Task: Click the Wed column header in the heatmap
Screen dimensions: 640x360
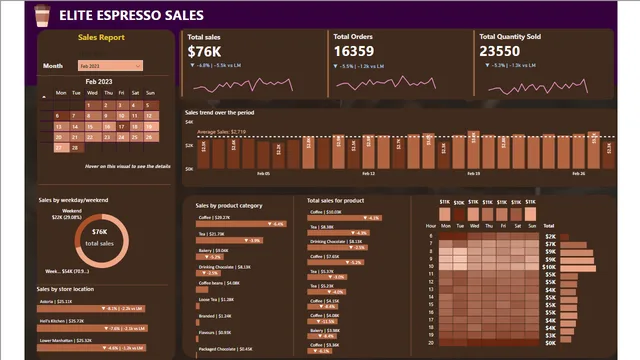Action: click(x=474, y=226)
